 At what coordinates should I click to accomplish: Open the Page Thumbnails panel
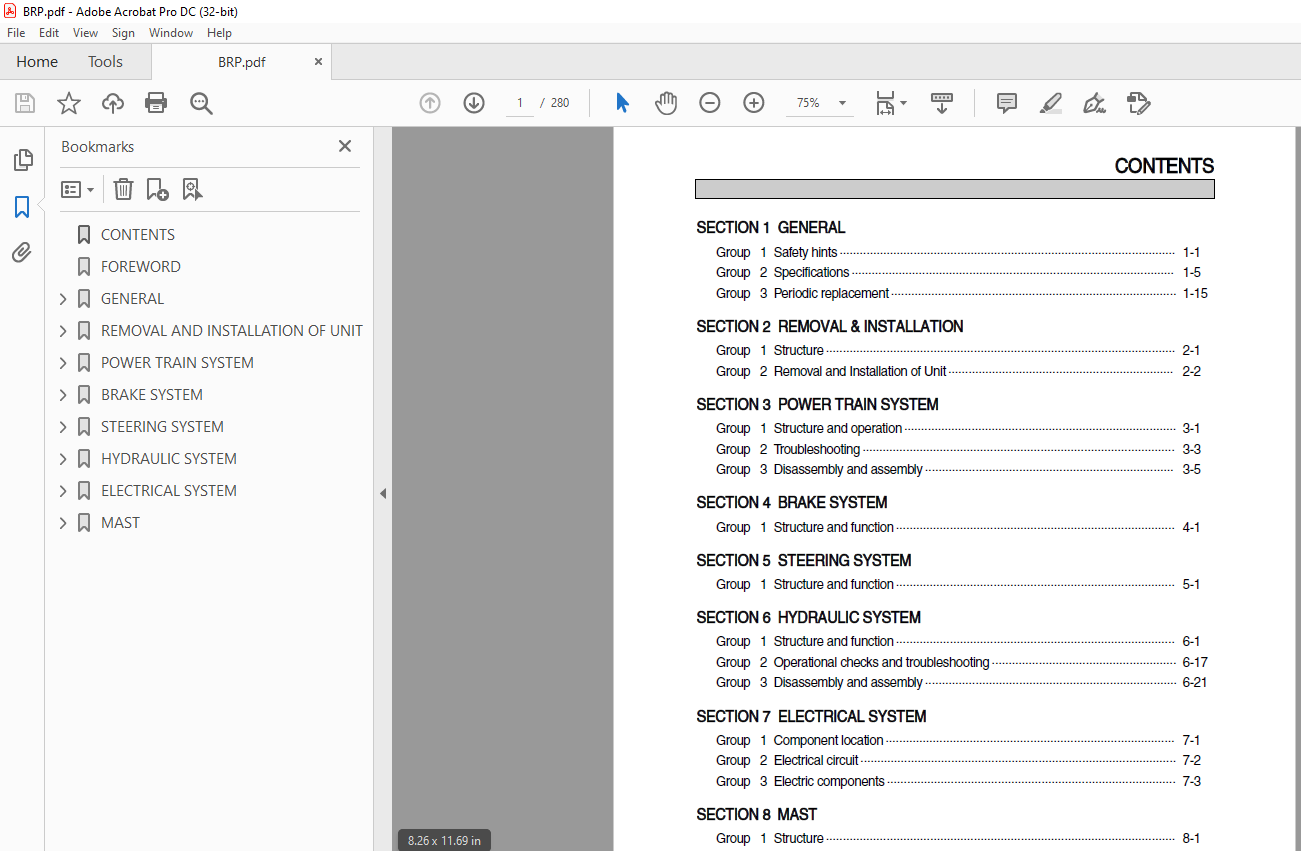[x=22, y=160]
